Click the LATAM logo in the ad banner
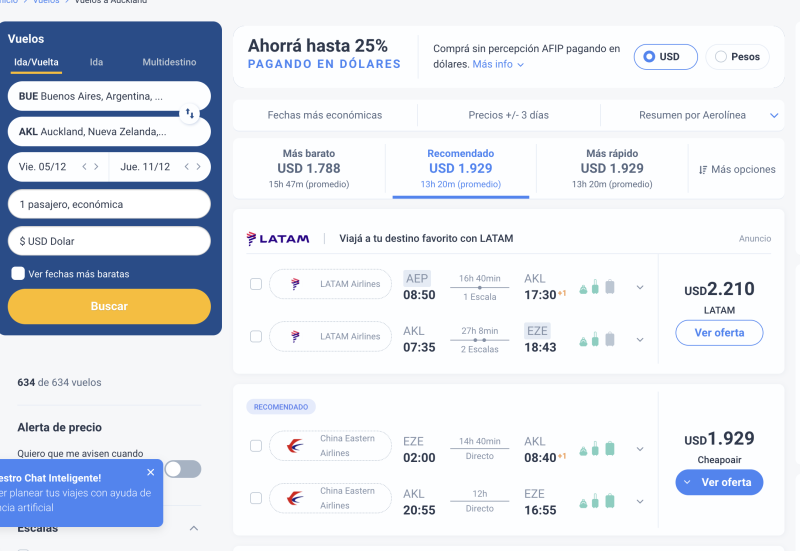The image size is (800, 551). click(x=279, y=239)
